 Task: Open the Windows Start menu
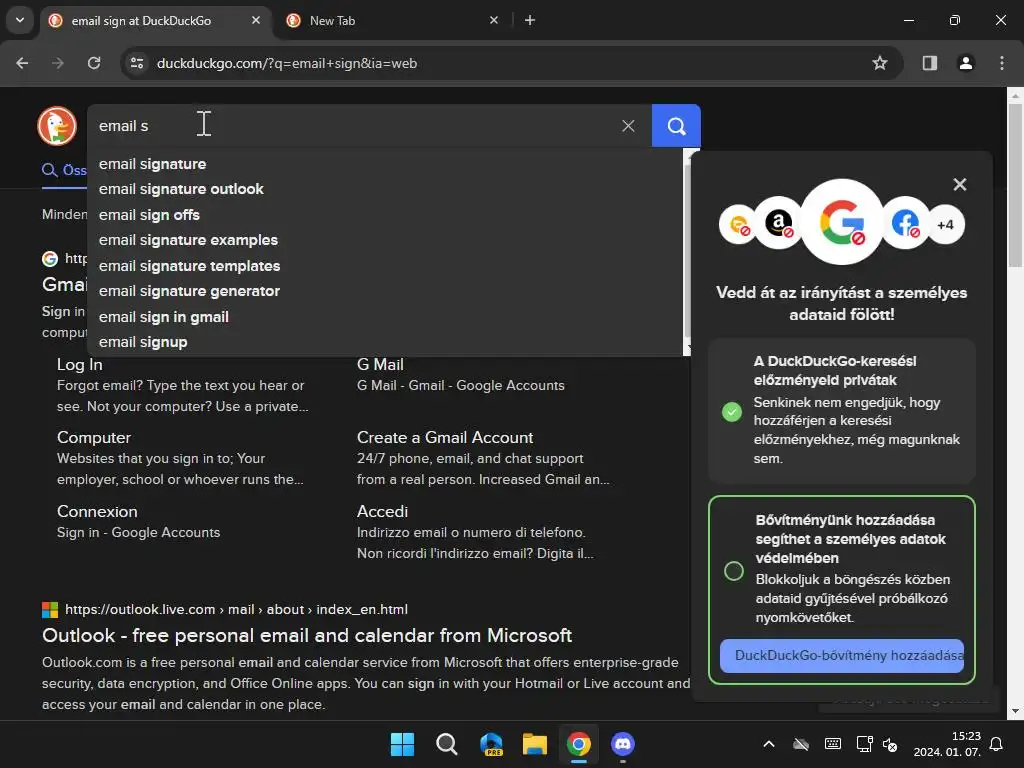402,744
